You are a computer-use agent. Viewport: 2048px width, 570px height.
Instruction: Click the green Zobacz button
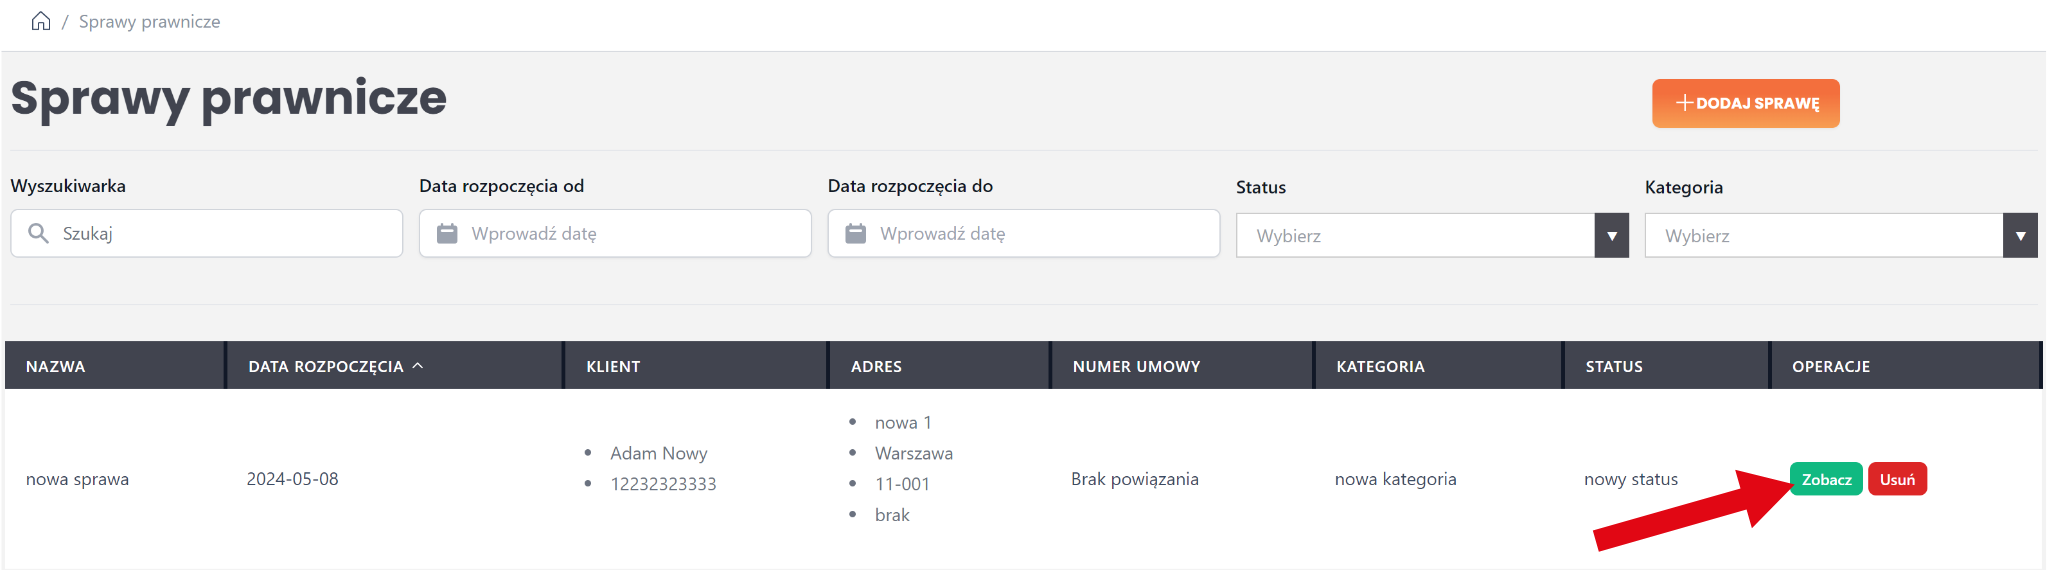coord(1826,479)
